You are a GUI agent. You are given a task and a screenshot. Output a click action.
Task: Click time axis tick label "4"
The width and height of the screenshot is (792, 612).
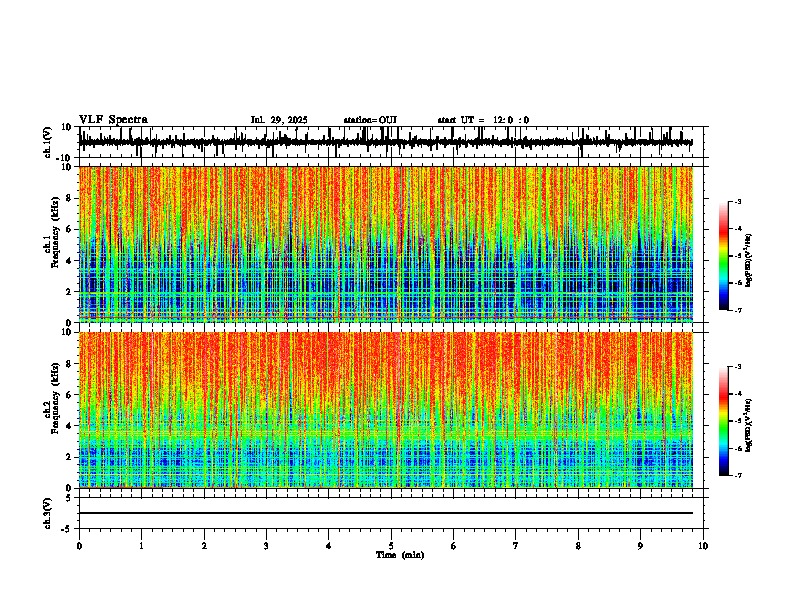pos(329,546)
